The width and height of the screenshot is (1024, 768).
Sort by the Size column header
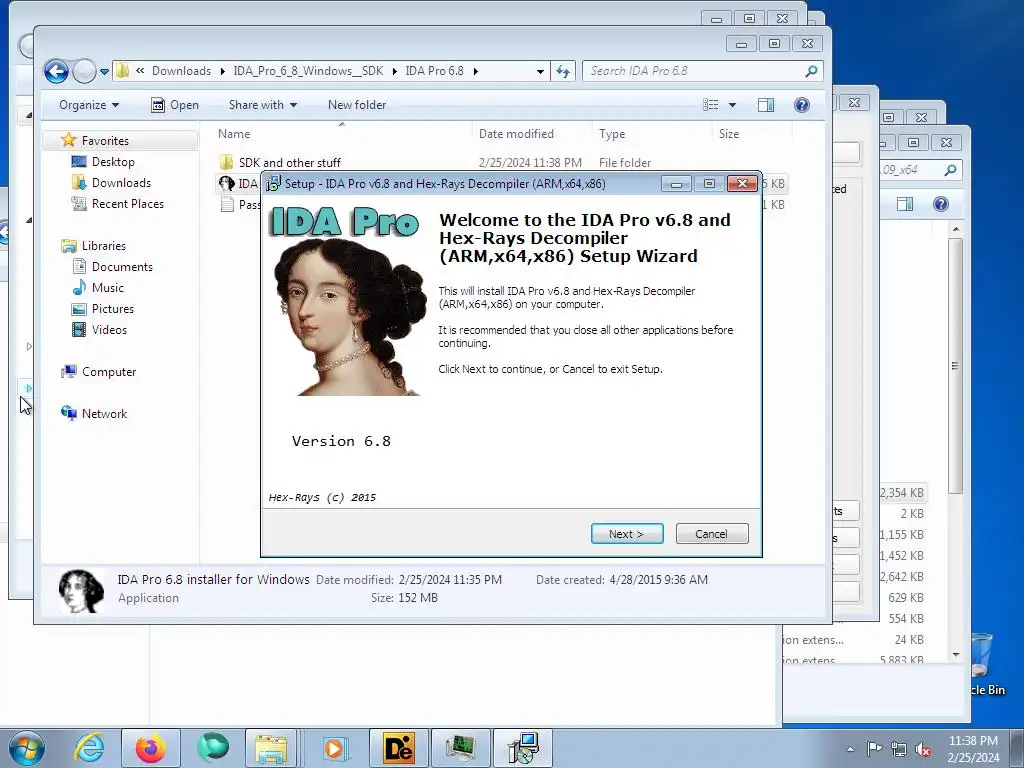(729, 133)
